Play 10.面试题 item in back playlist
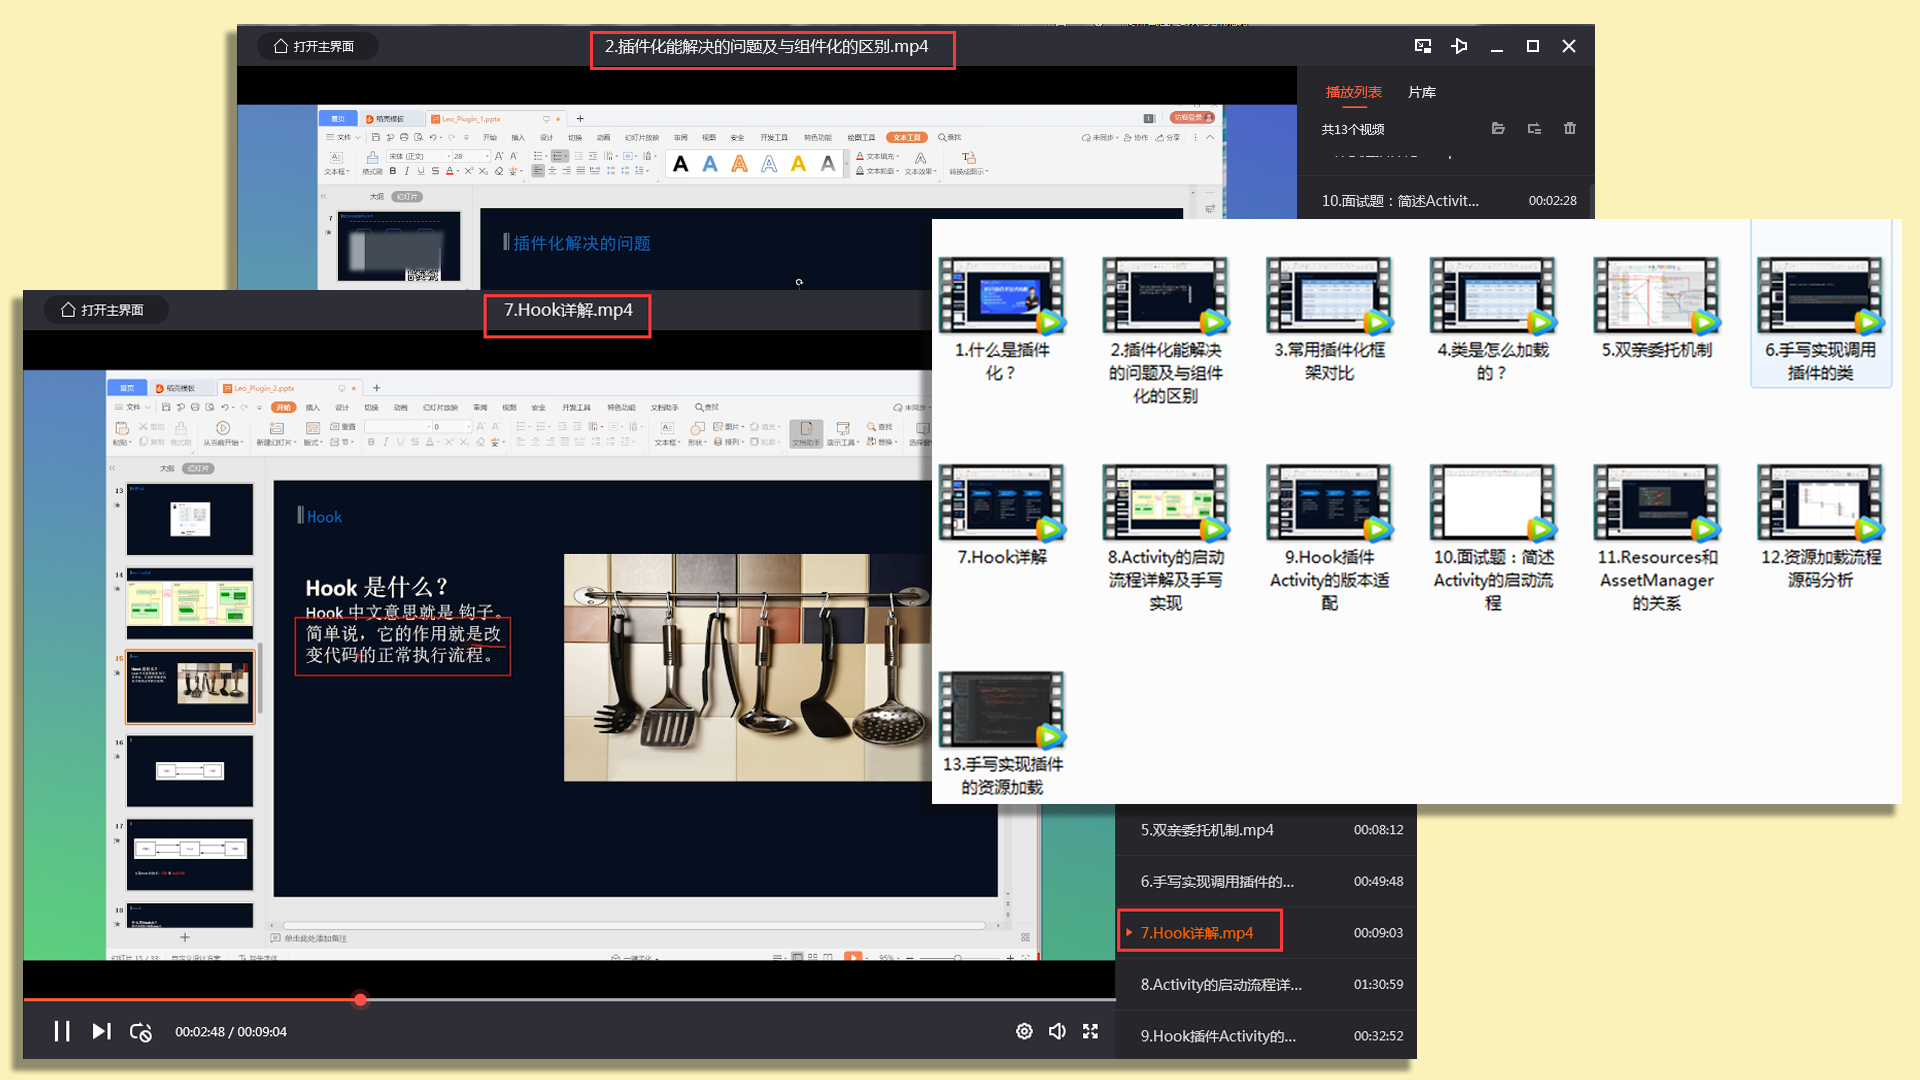 1445,200
